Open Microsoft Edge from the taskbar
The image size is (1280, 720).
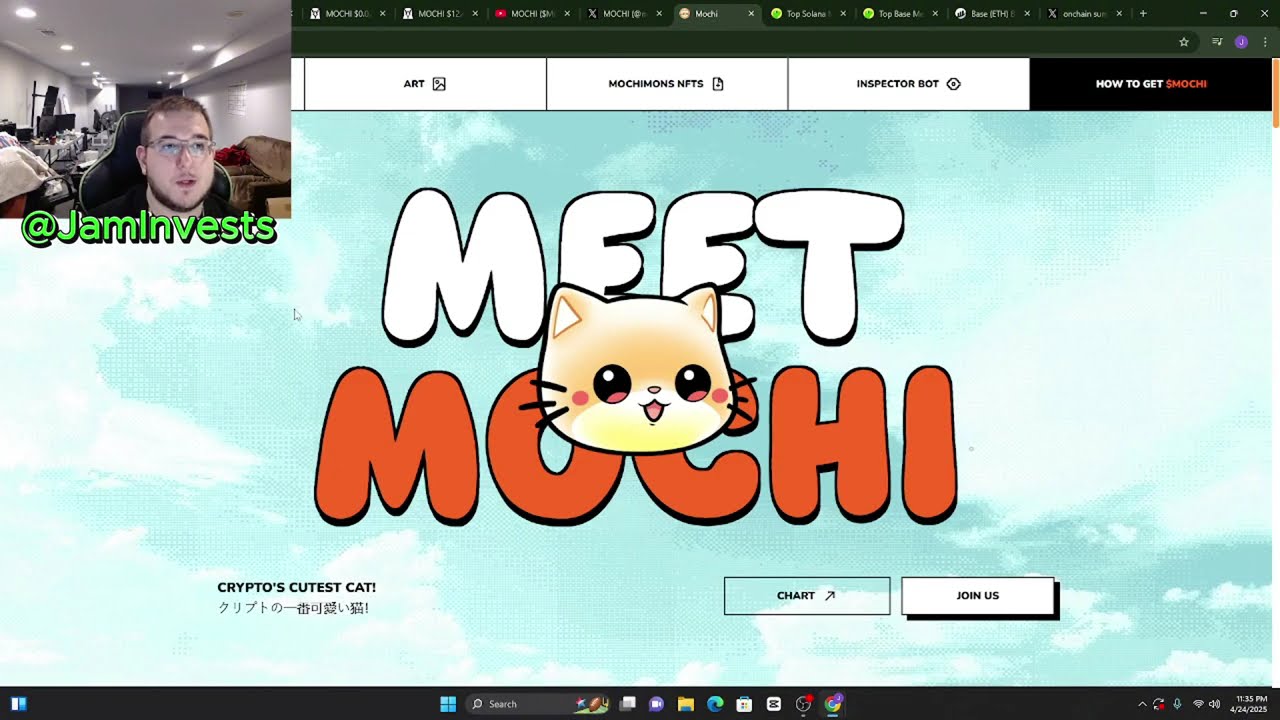715,704
